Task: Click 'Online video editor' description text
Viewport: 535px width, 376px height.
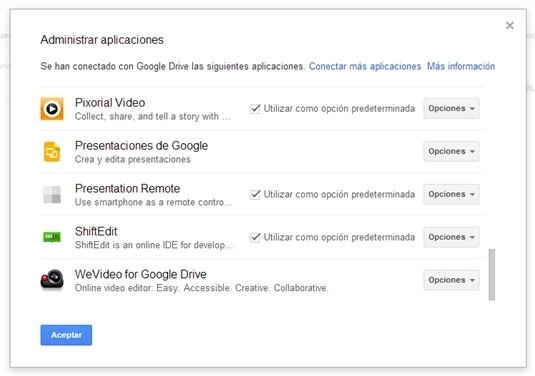Action: coord(201,288)
